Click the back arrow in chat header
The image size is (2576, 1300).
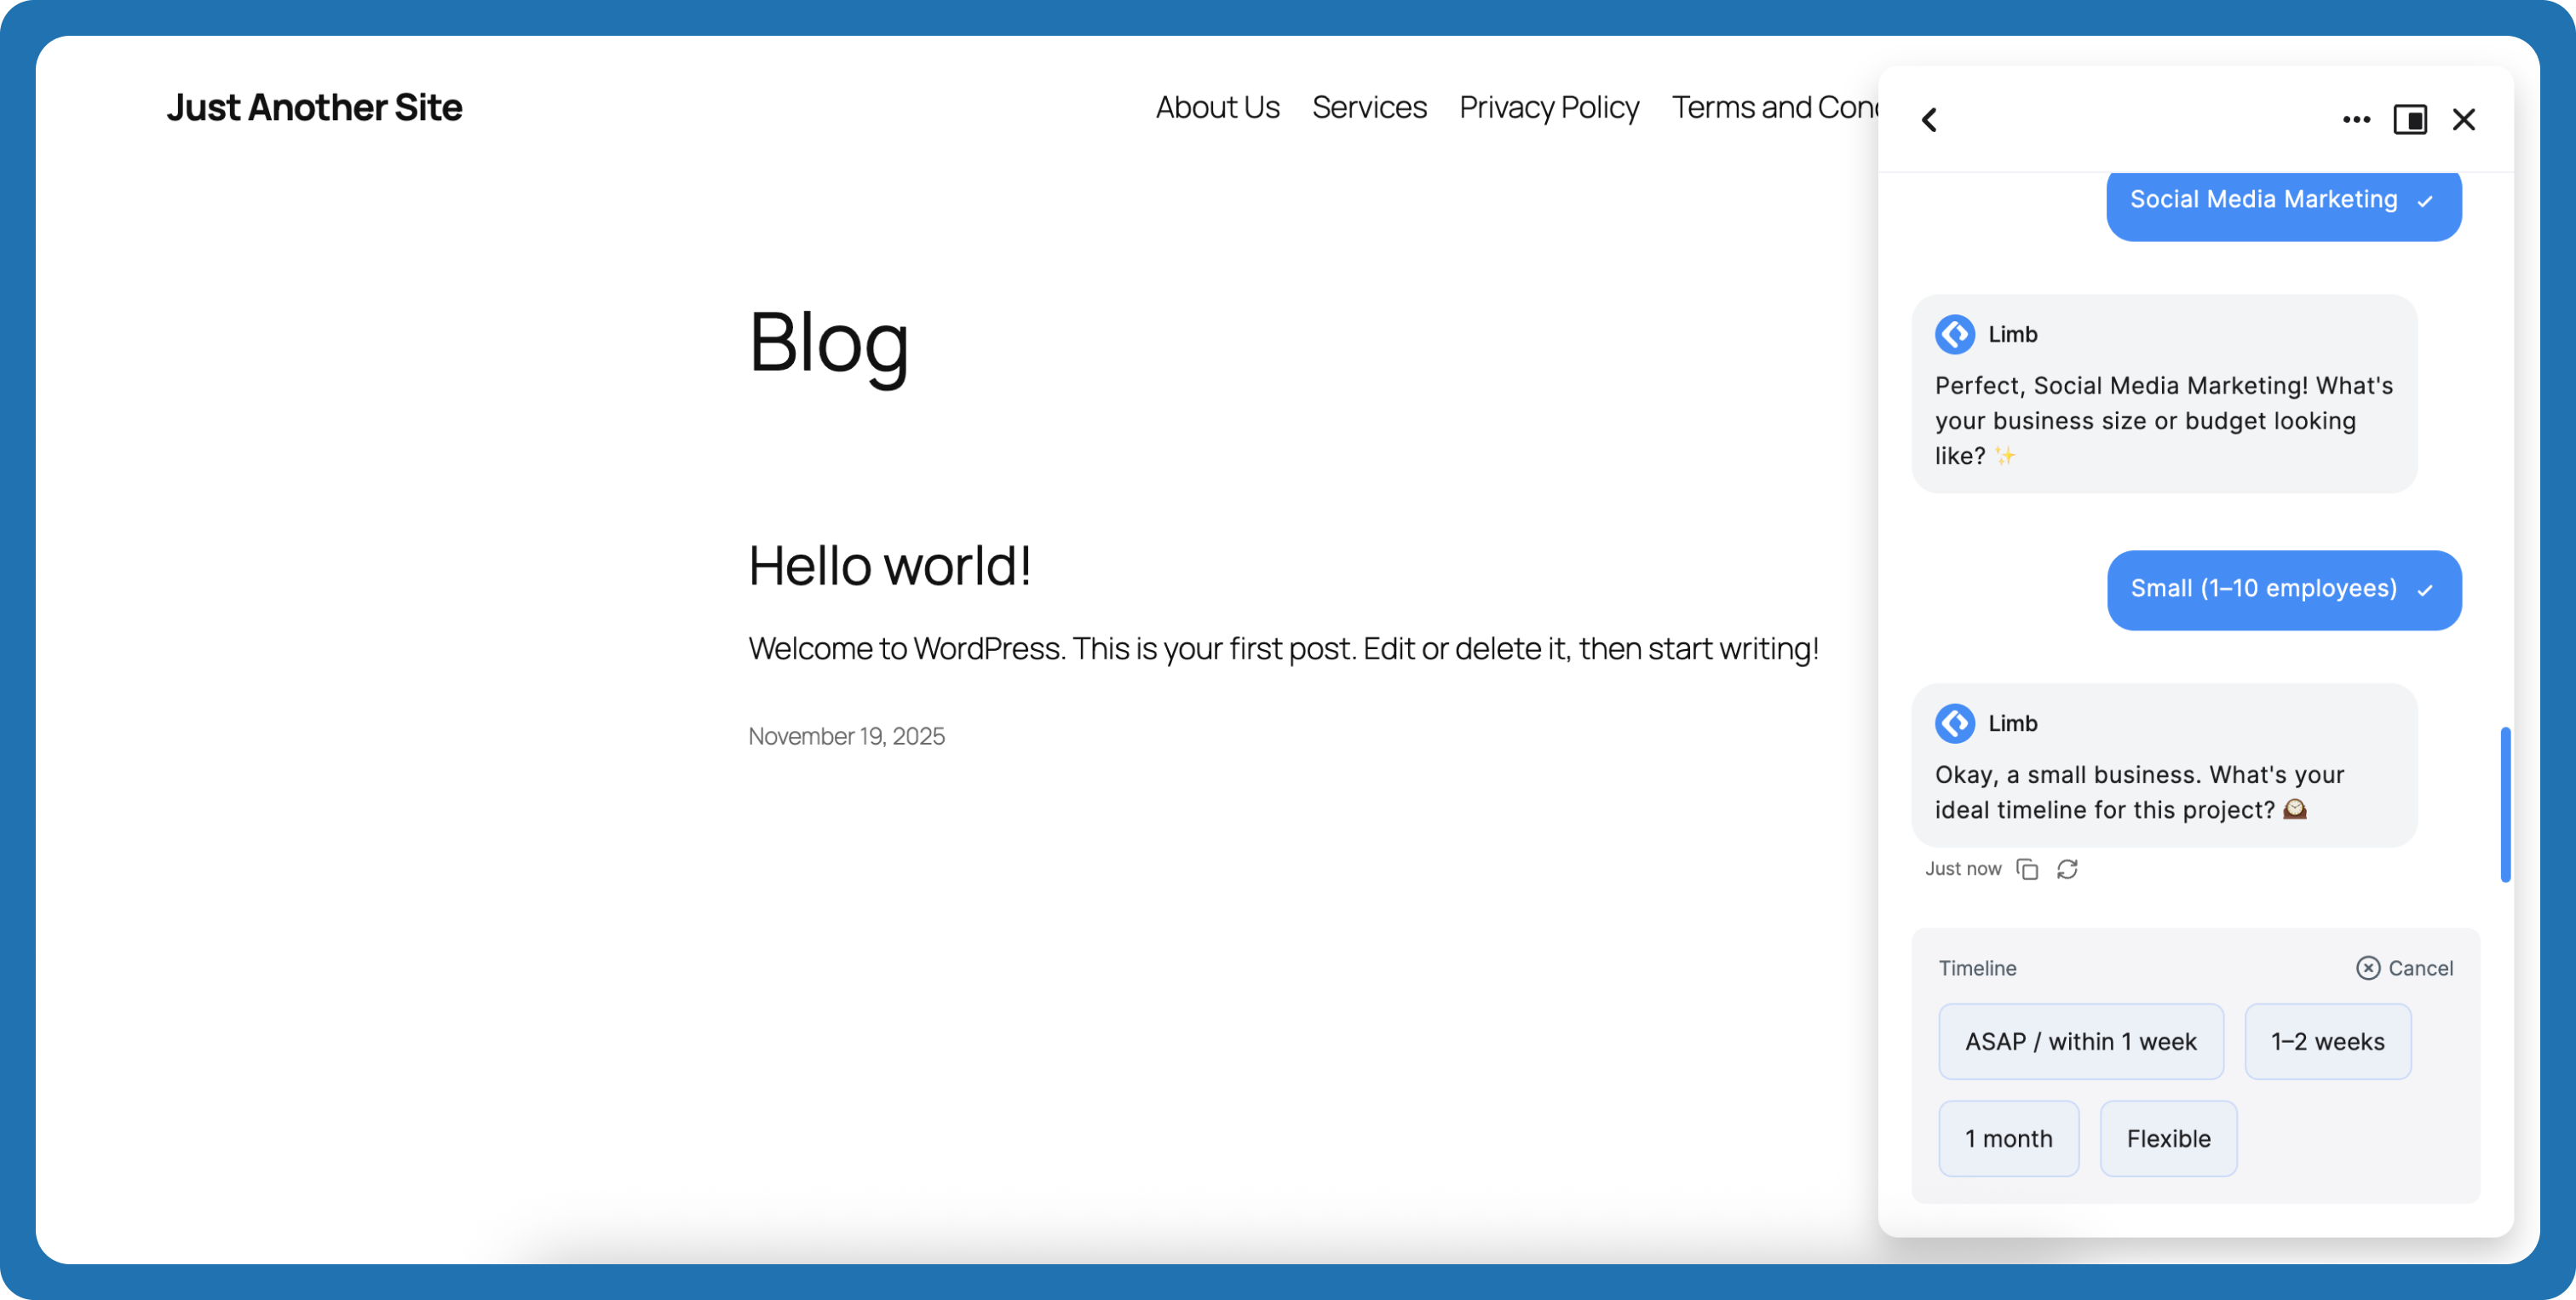pos(1929,120)
